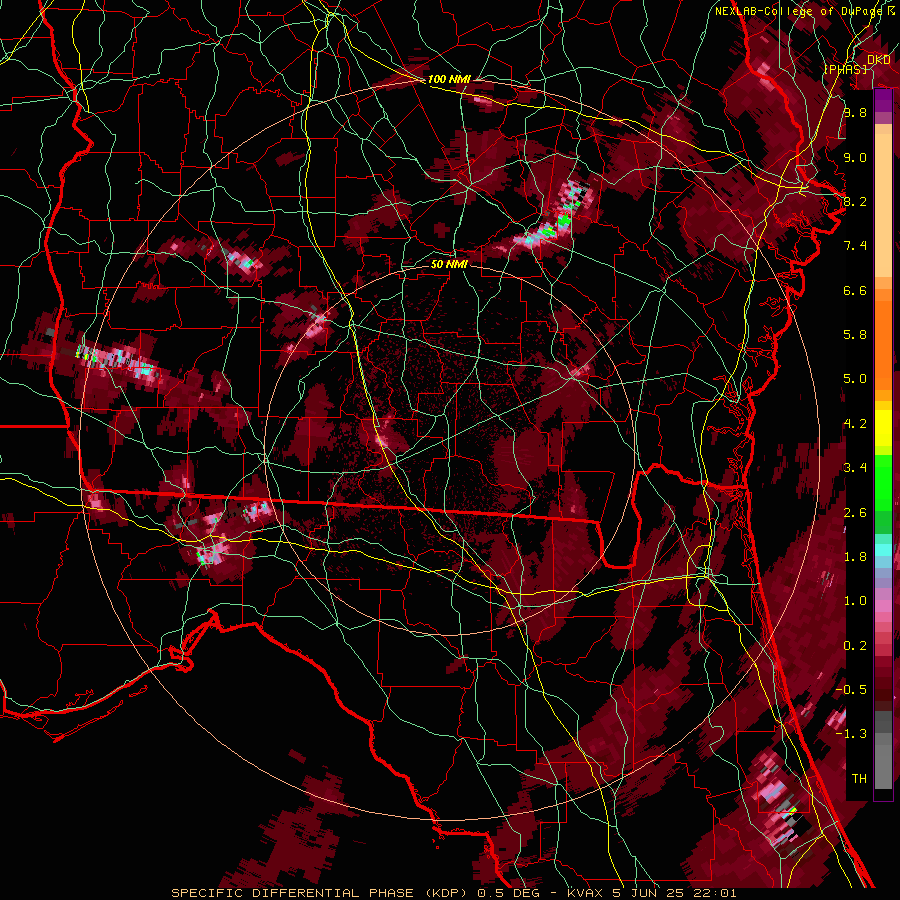Click the 6.6 value on the color scale
Viewport: 900px width, 900px height.
point(855,290)
